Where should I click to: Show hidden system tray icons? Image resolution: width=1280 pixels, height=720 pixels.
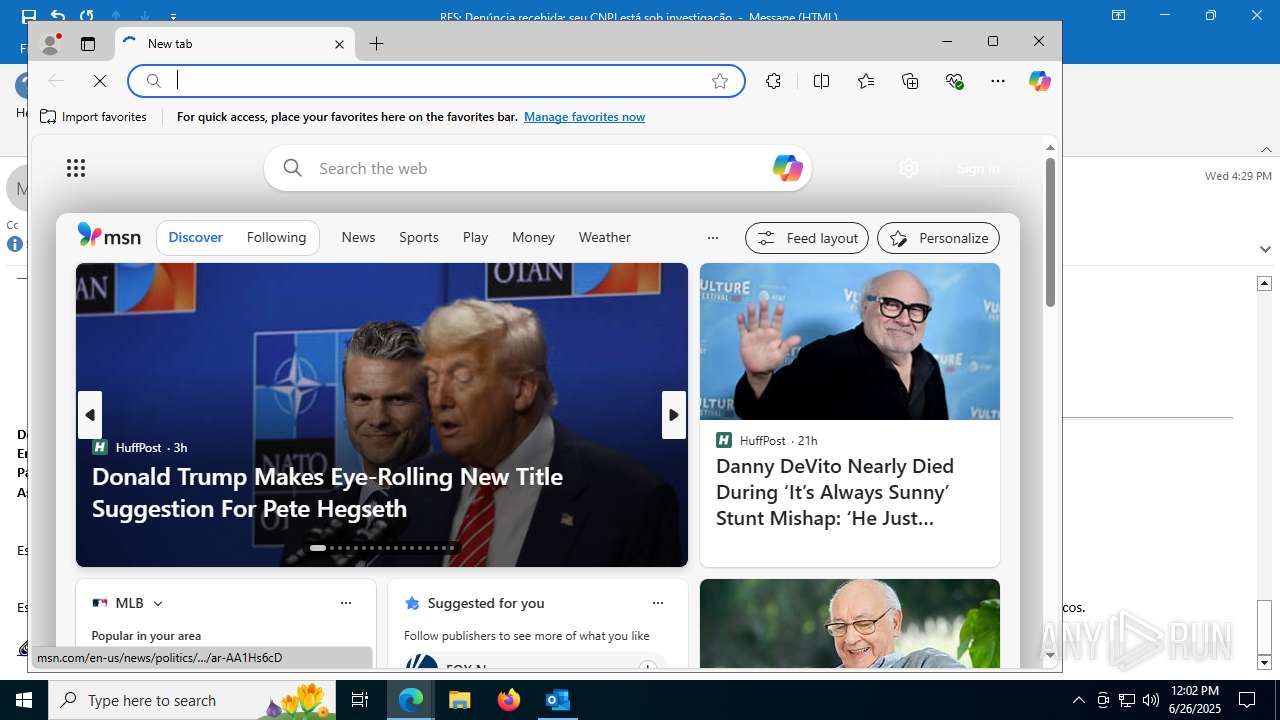pos(1078,700)
